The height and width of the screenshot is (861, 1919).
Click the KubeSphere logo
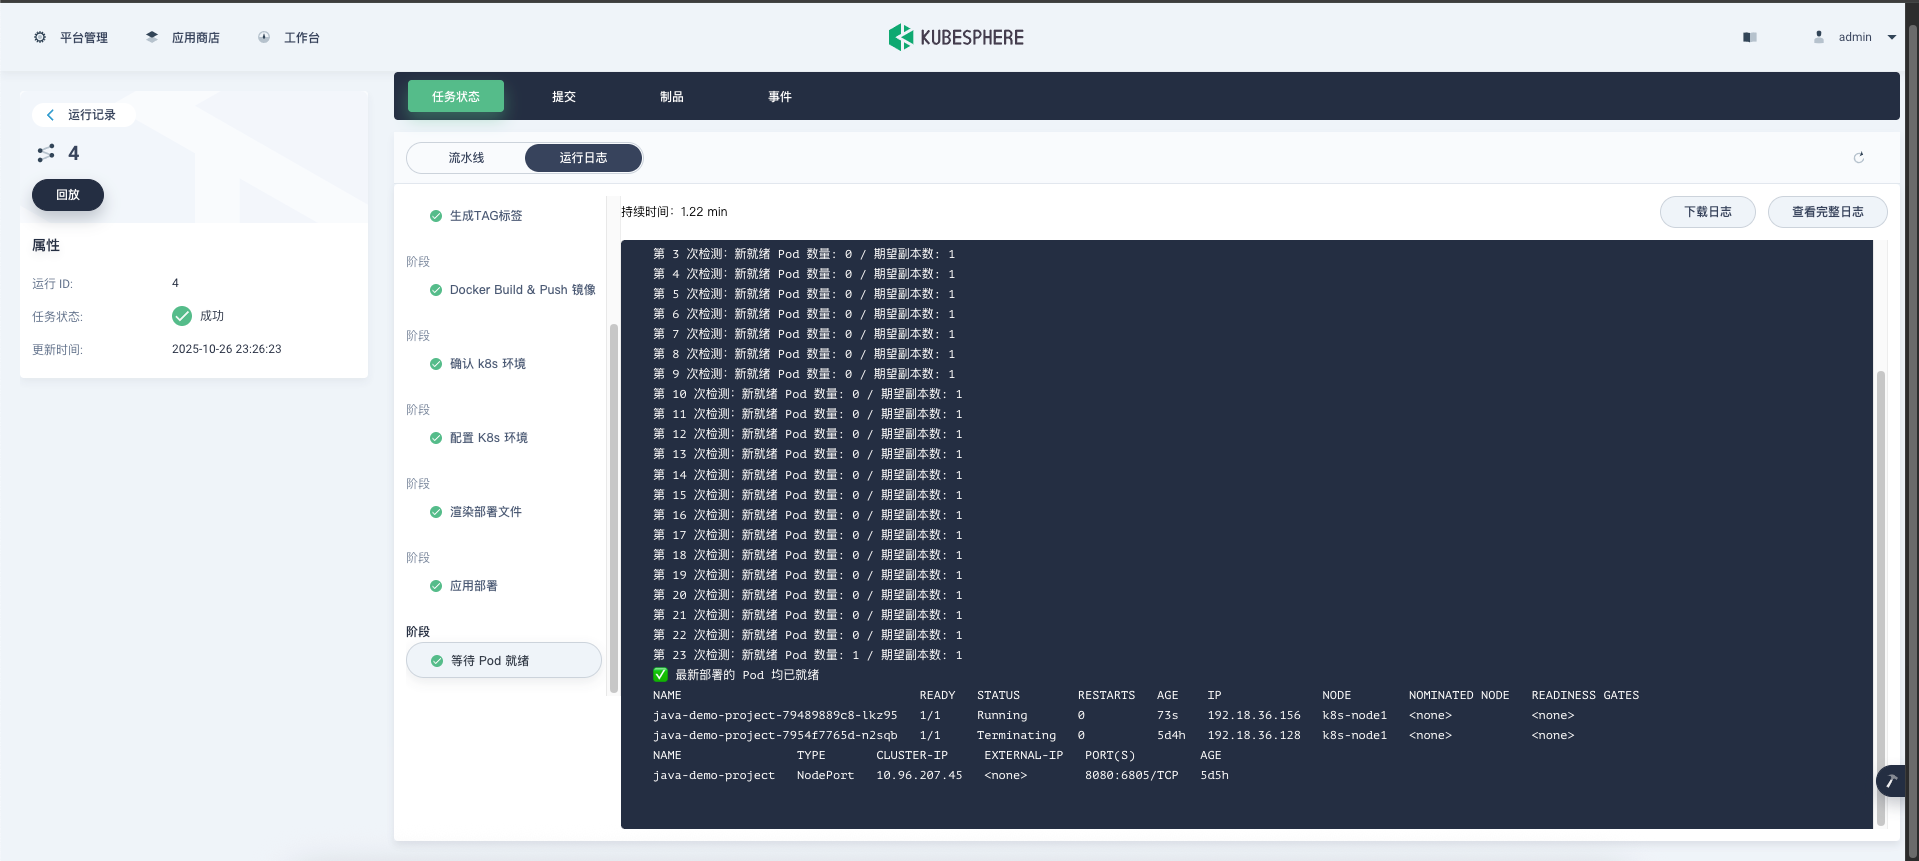[x=956, y=37]
